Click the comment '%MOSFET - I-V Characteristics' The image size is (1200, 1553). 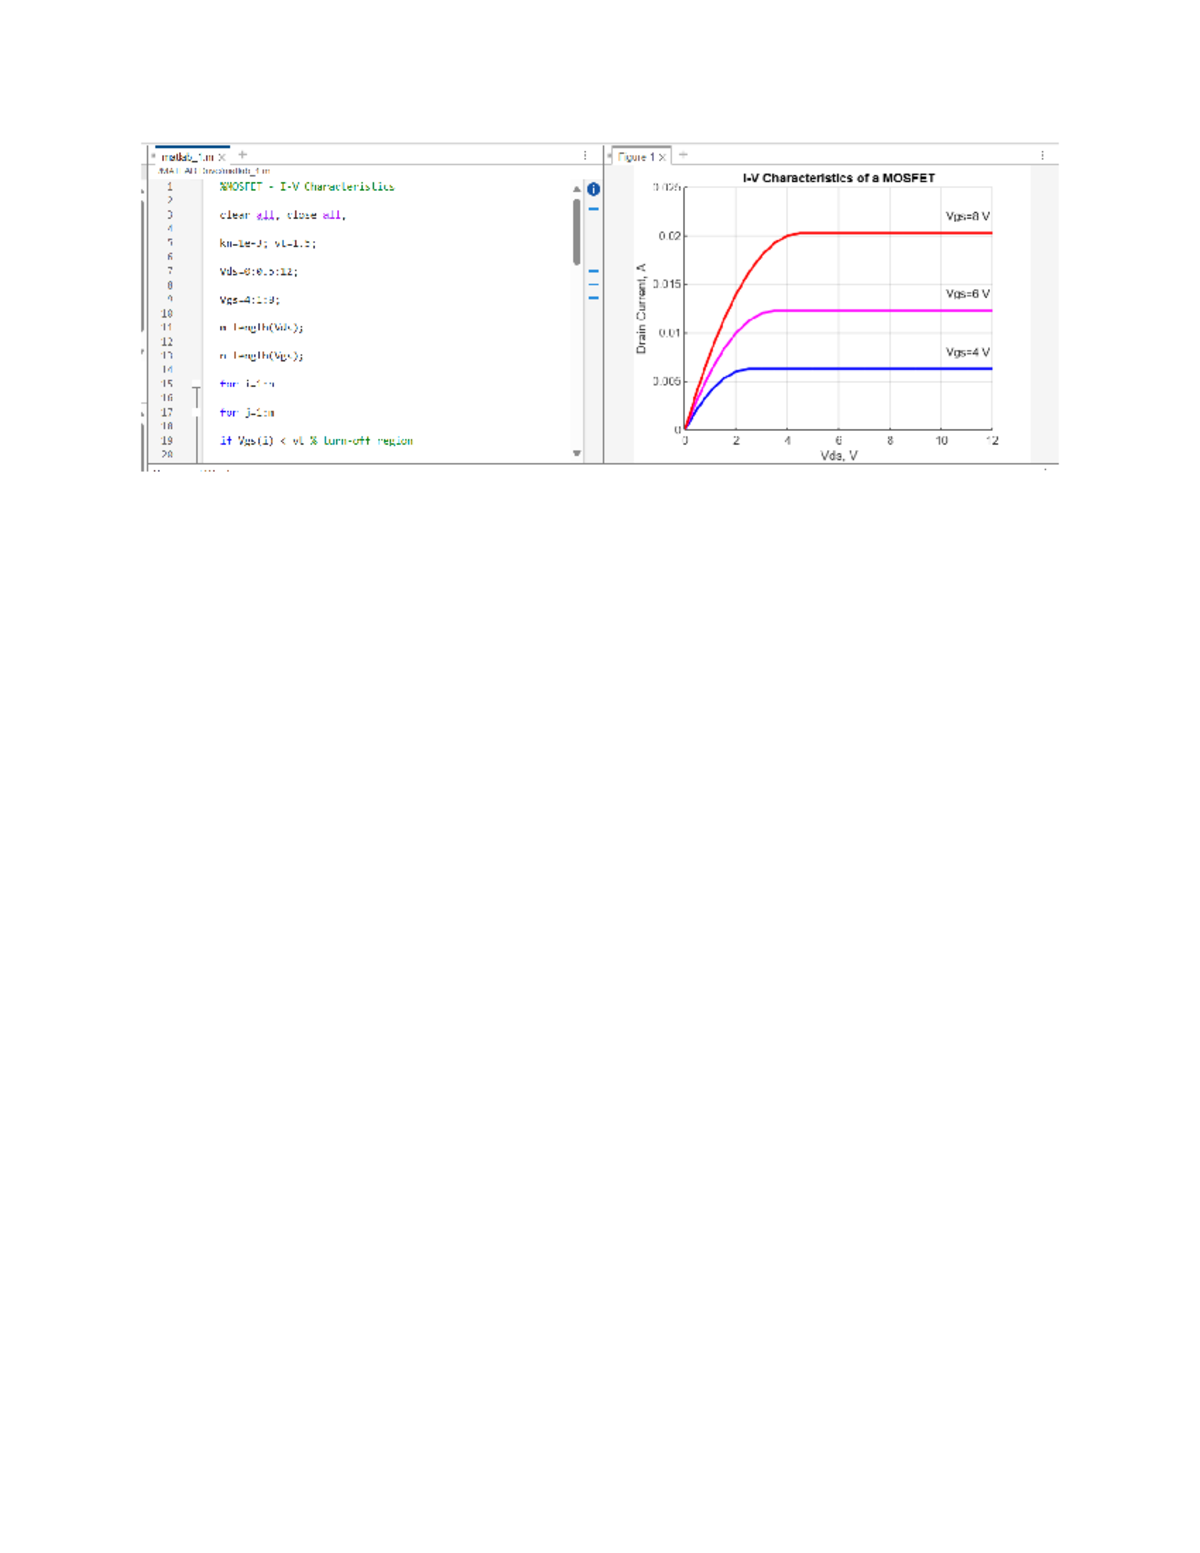[x=307, y=187]
